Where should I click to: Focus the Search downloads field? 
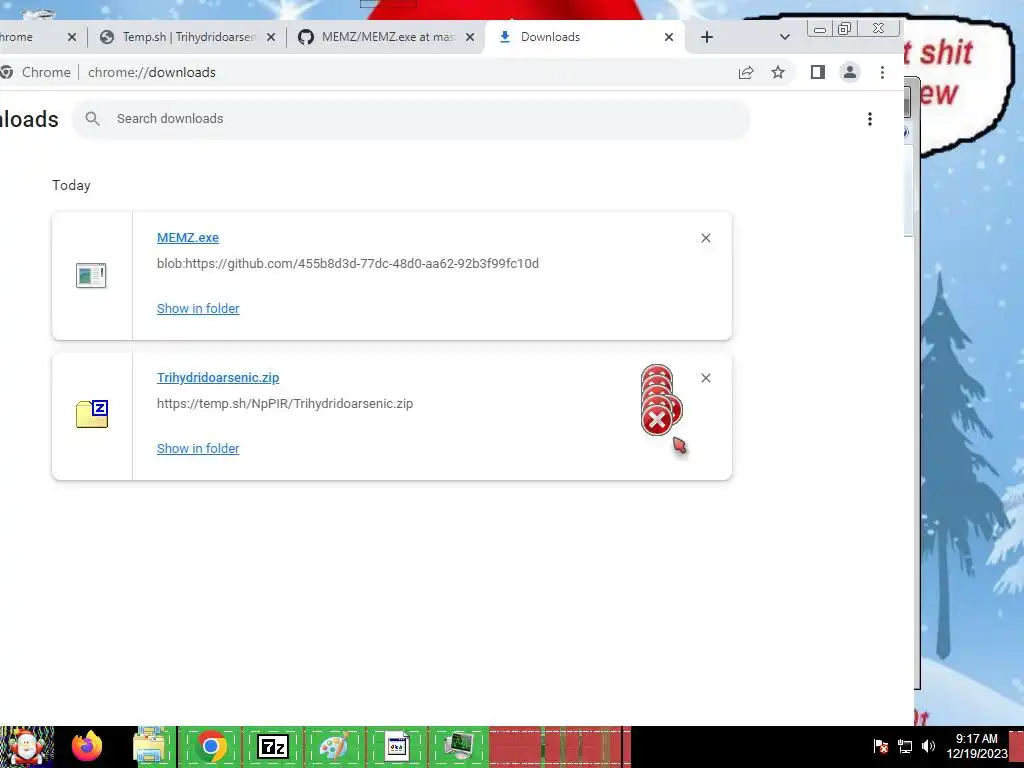pos(411,119)
